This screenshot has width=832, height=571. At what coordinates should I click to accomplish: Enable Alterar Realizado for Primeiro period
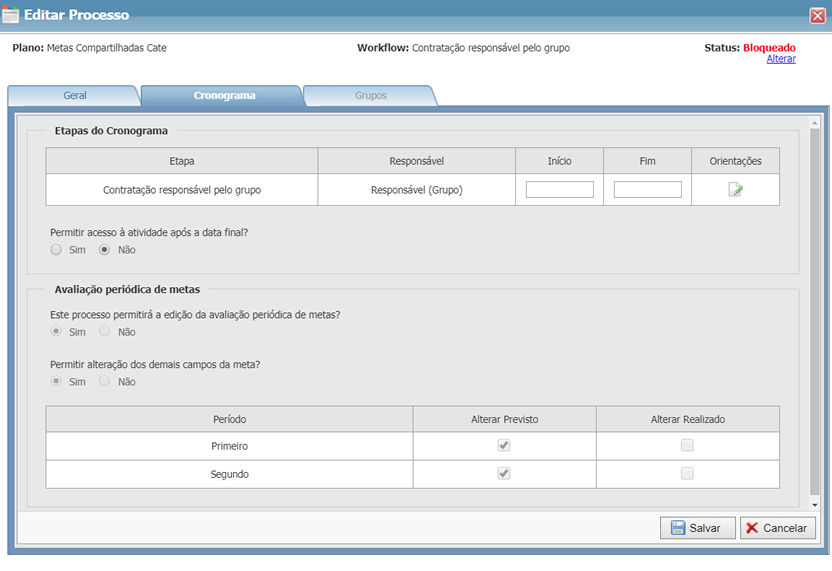687,446
